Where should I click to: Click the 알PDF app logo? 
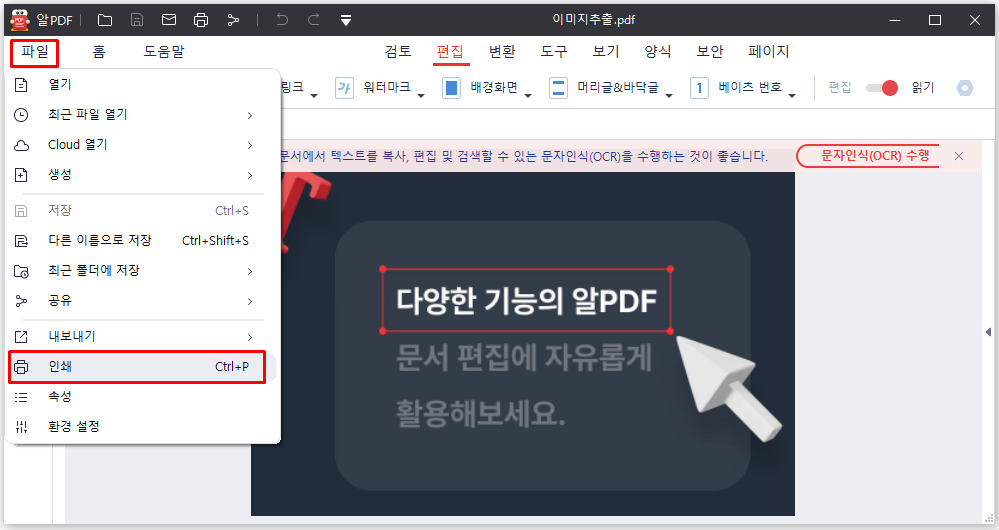pyautogui.click(x=20, y=20)
